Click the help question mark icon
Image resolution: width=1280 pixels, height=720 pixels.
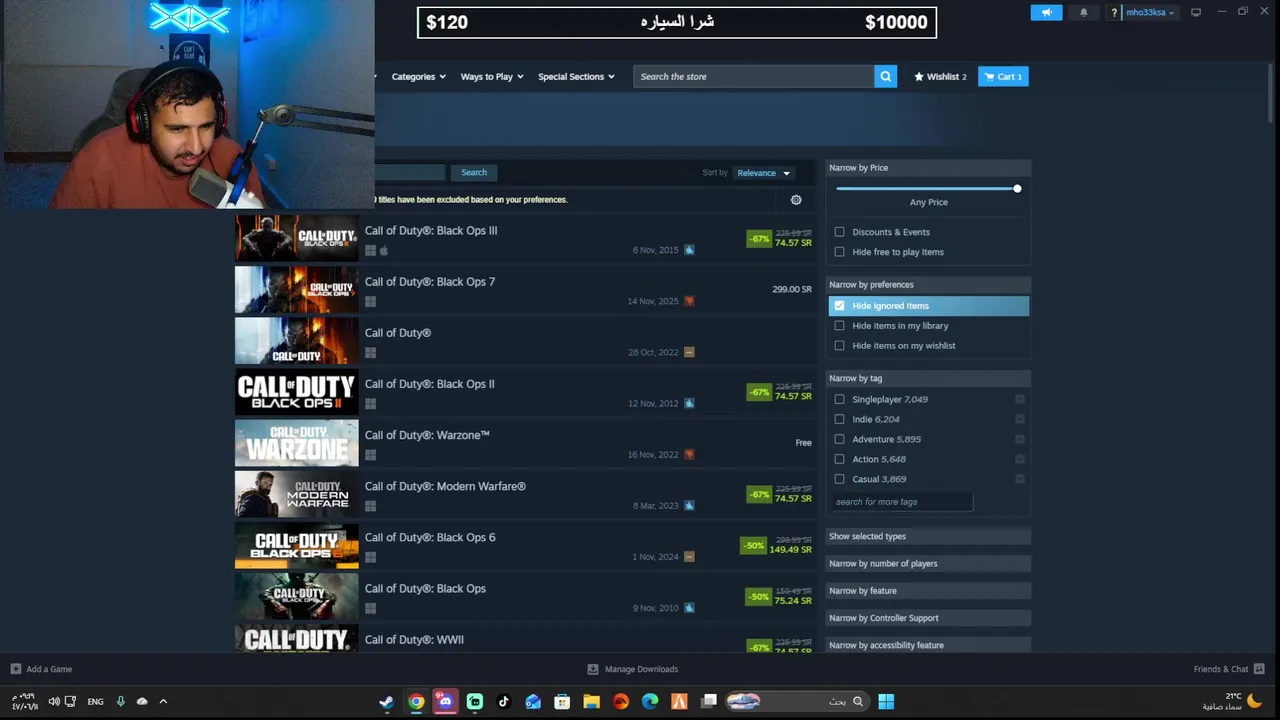click(x=1114, y=12)
